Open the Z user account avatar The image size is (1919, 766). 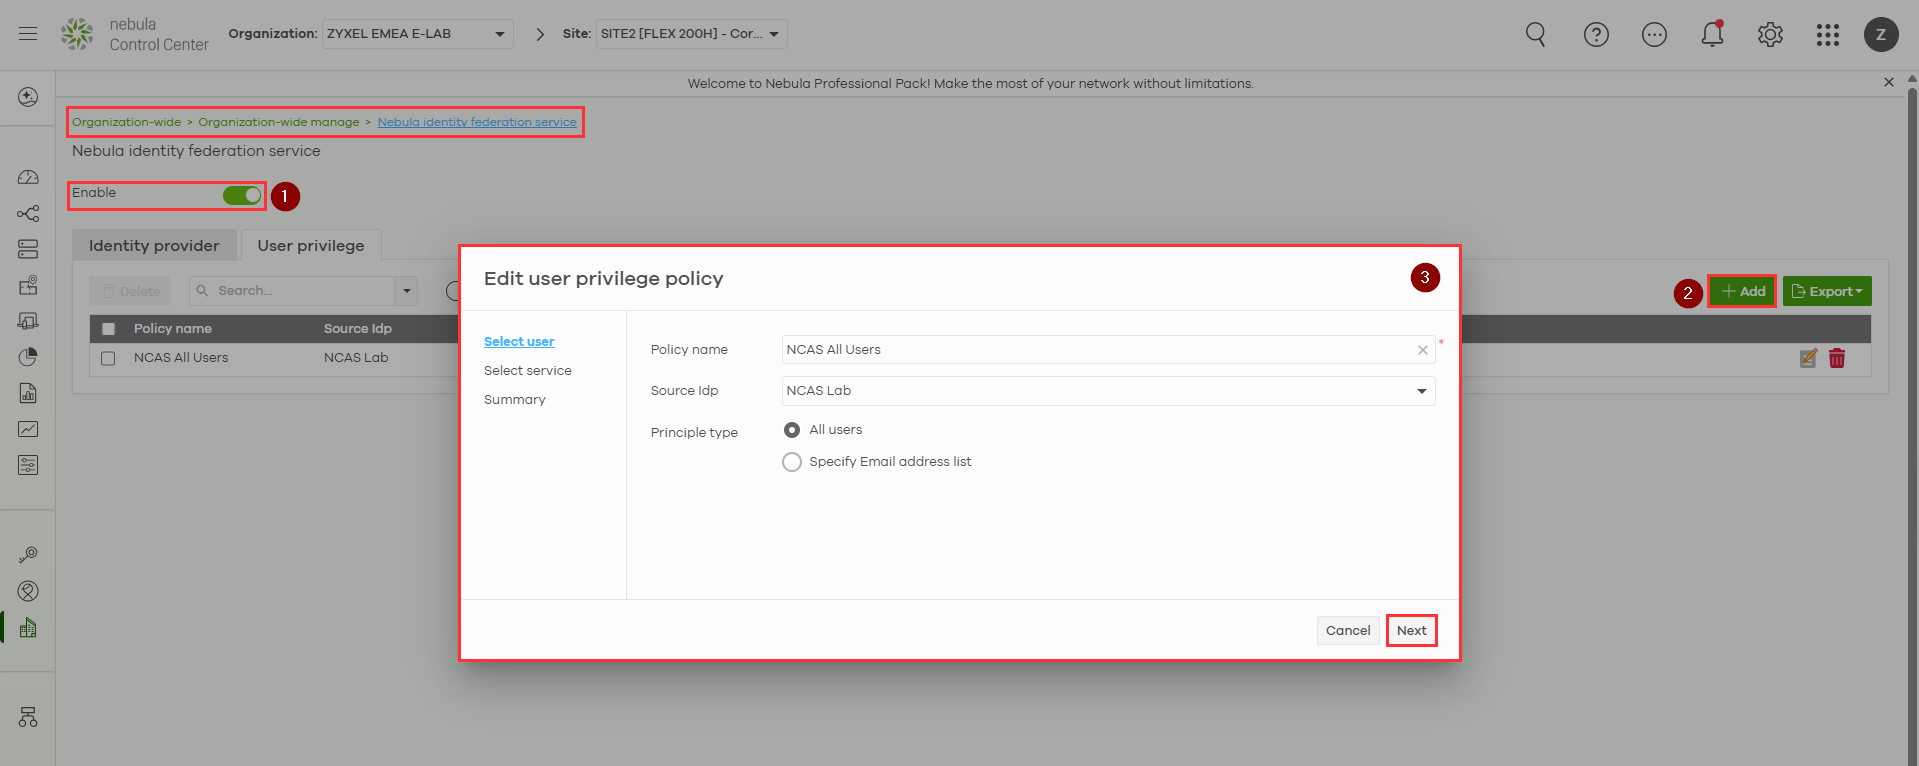(1881, 34)
